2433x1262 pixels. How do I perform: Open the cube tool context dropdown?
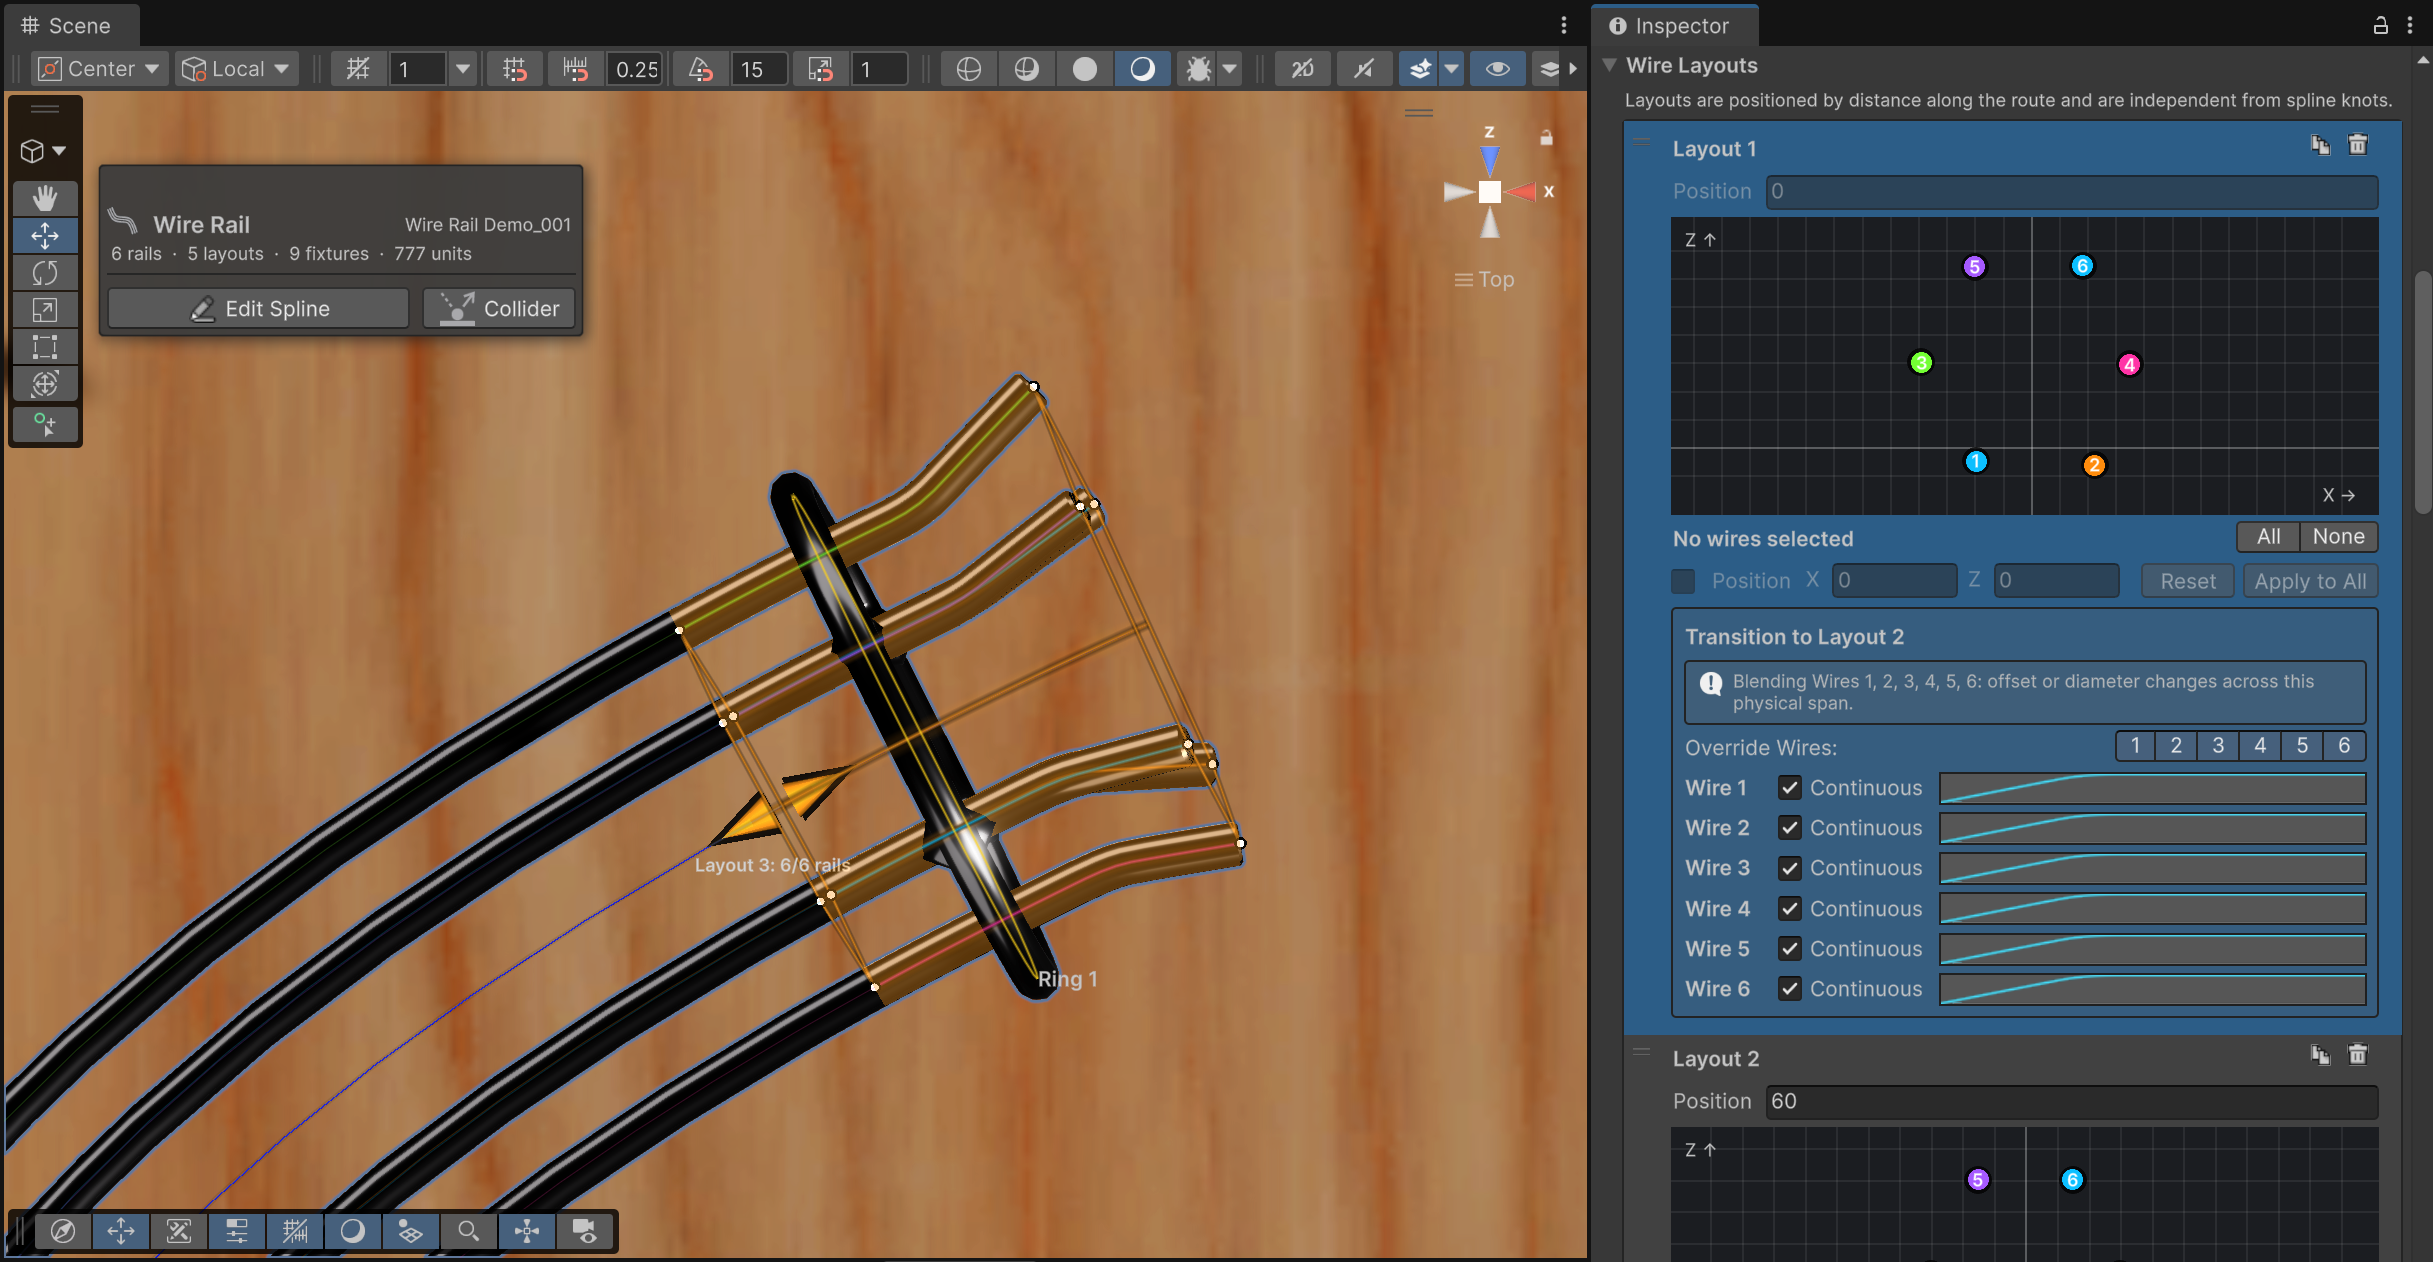click(x=44, y=151)
